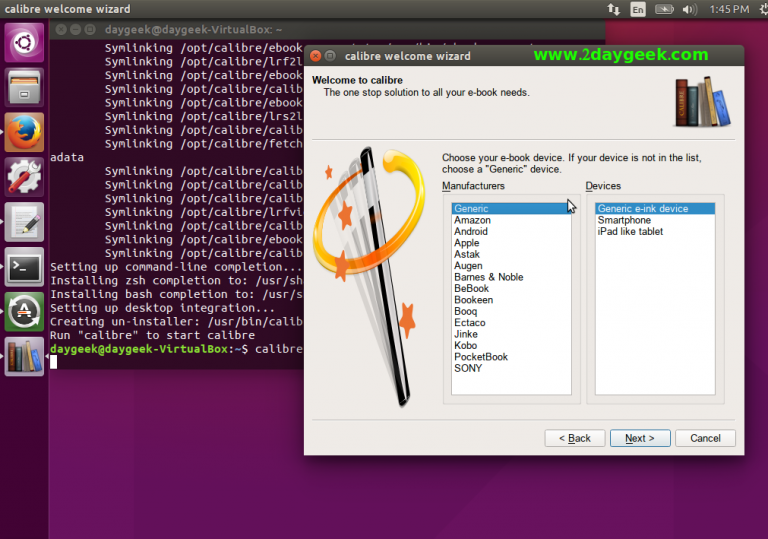Viewport: 768px width, 539px height.
Task: Select Ectaco manufacturer
Action: 511,322
